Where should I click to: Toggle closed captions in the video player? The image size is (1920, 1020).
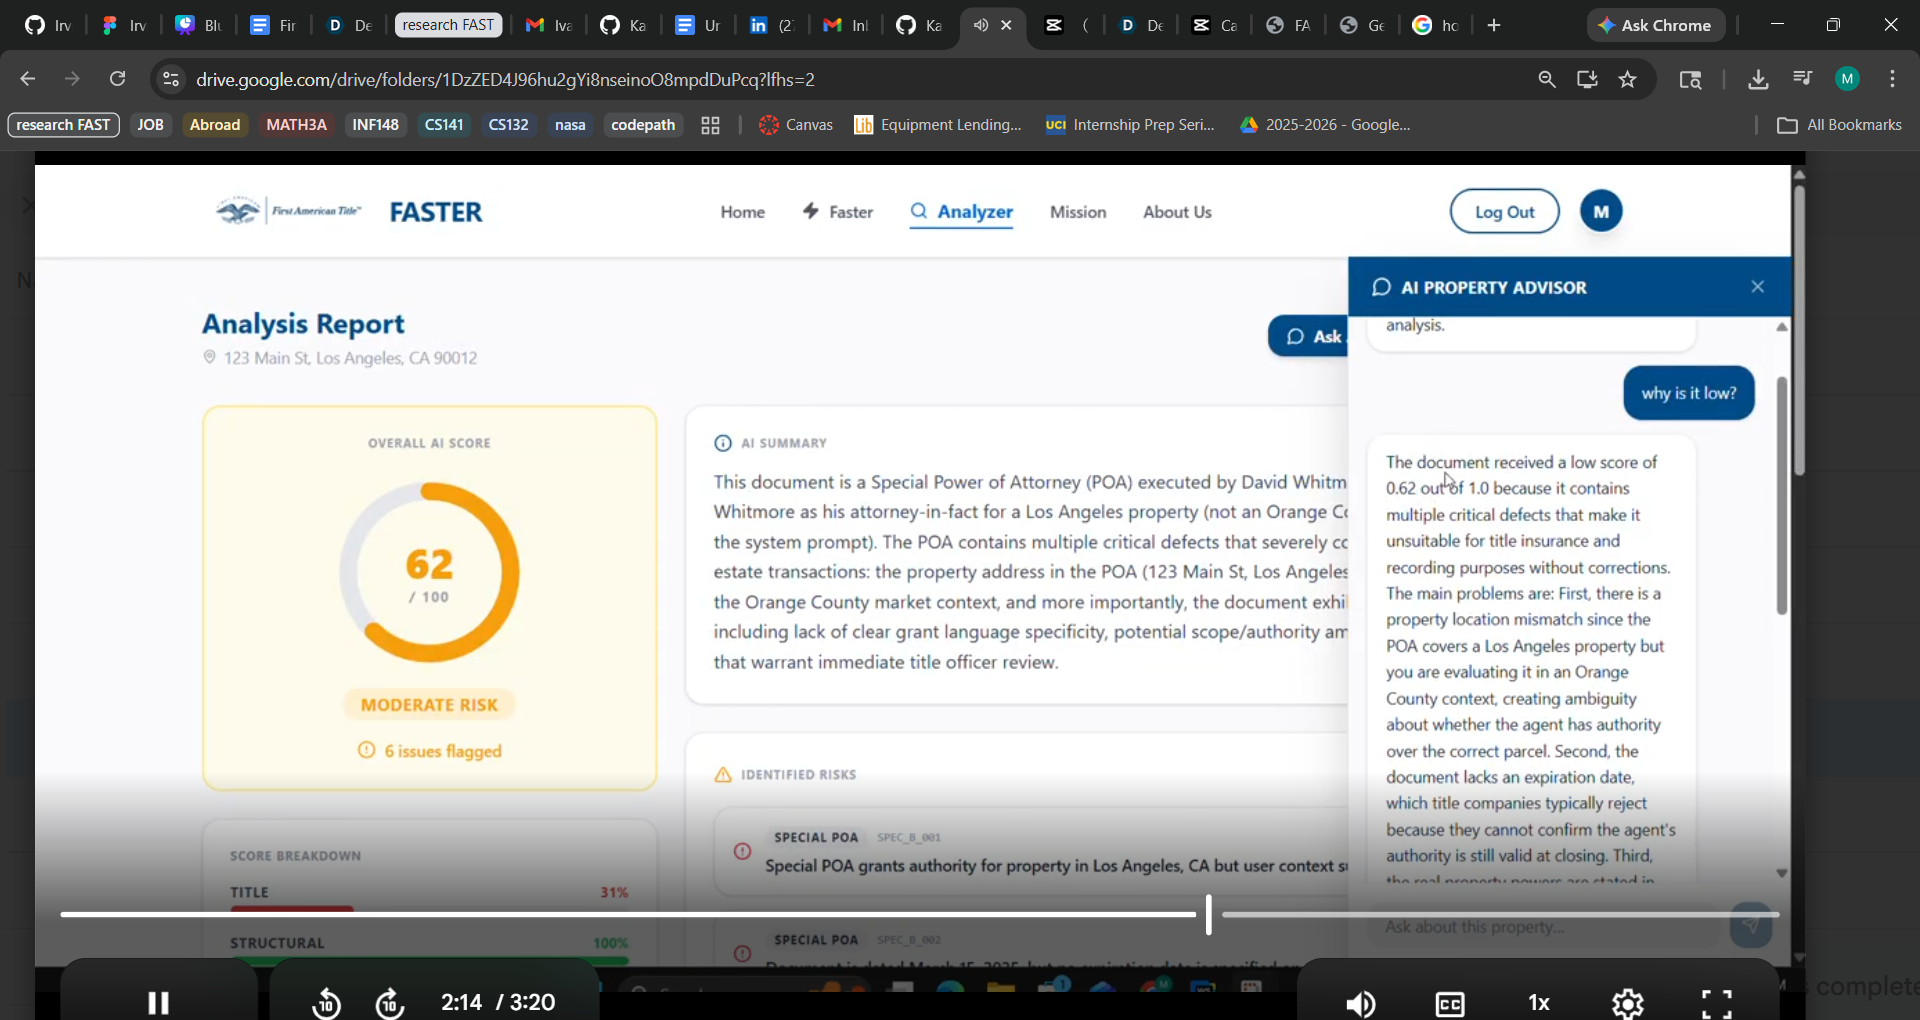pyautogui.click(x=1450, y=1003)
